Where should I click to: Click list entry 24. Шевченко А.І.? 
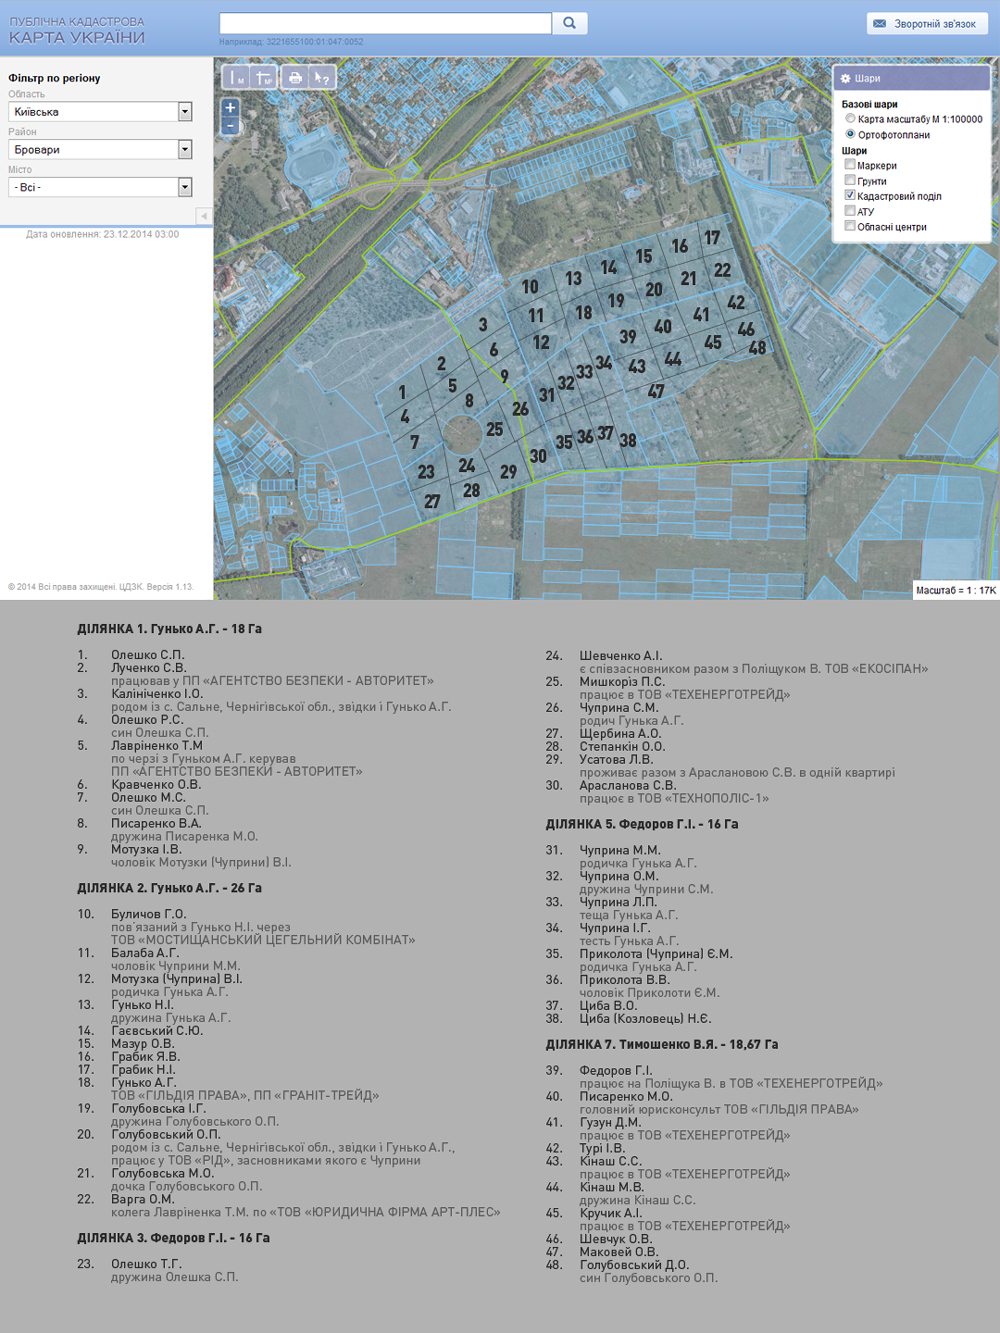[x=604, y=656]
